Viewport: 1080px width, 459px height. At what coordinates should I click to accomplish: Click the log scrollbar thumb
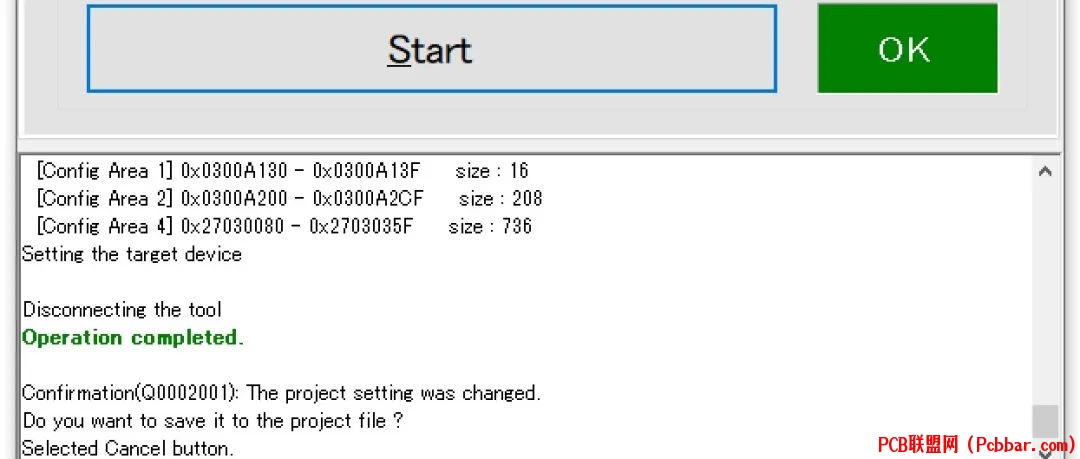[x=1045, y=422]
